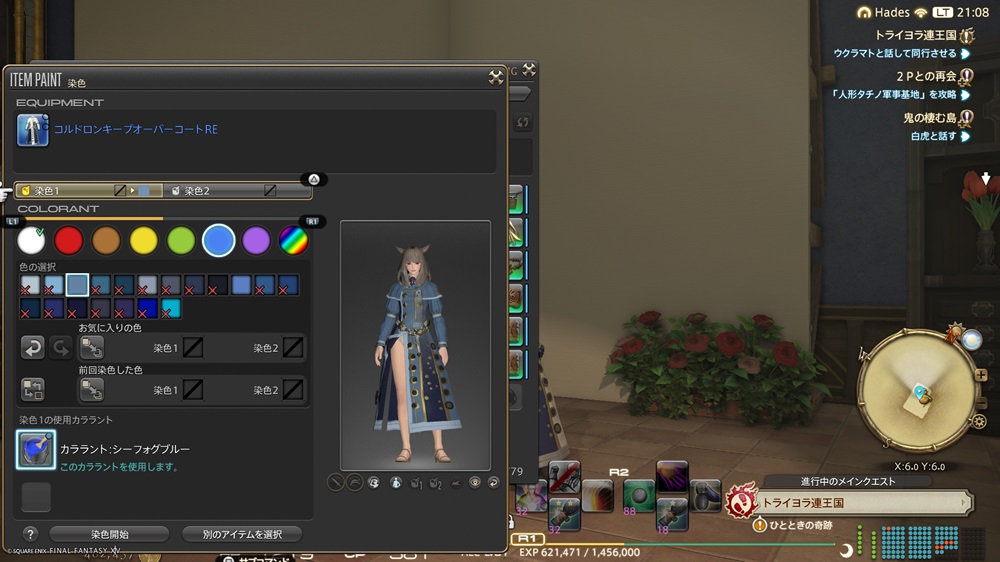Click the swap dye 1 and 2 icon
1000x562 pixels.
[33, 389]
